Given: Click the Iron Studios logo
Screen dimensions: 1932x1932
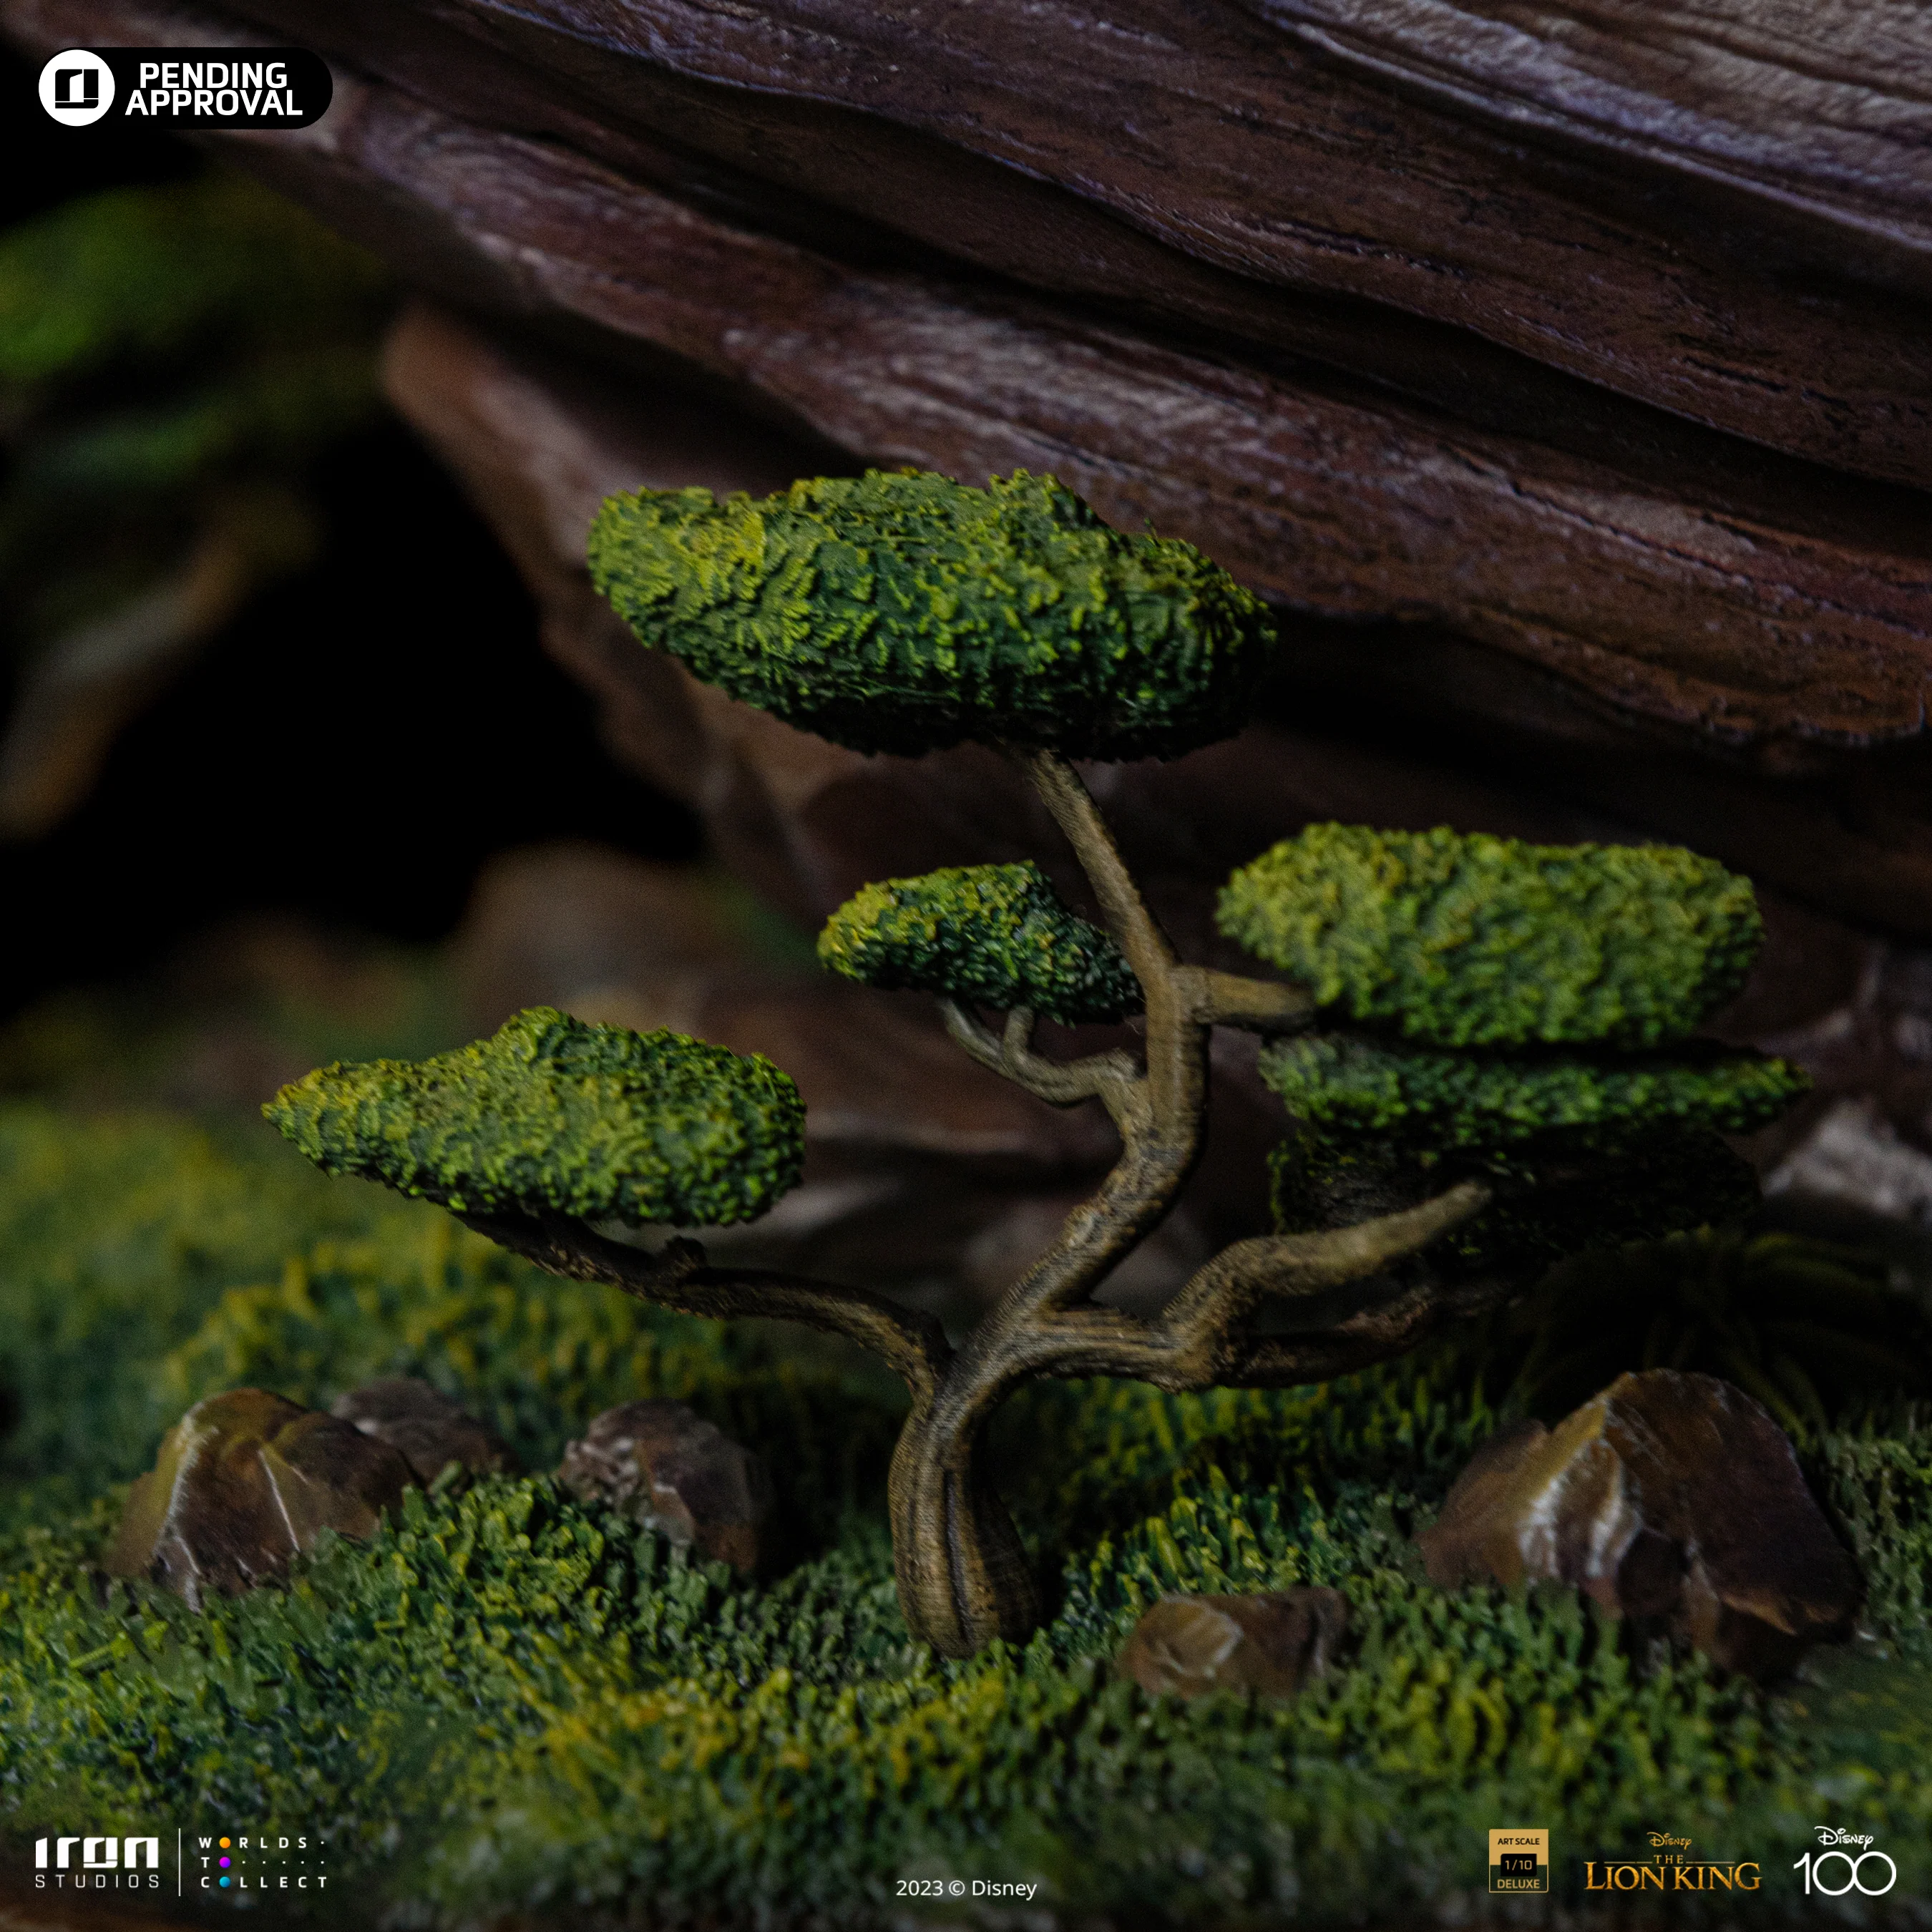Looking at the screenshot, I should [x=96, y=1862].
